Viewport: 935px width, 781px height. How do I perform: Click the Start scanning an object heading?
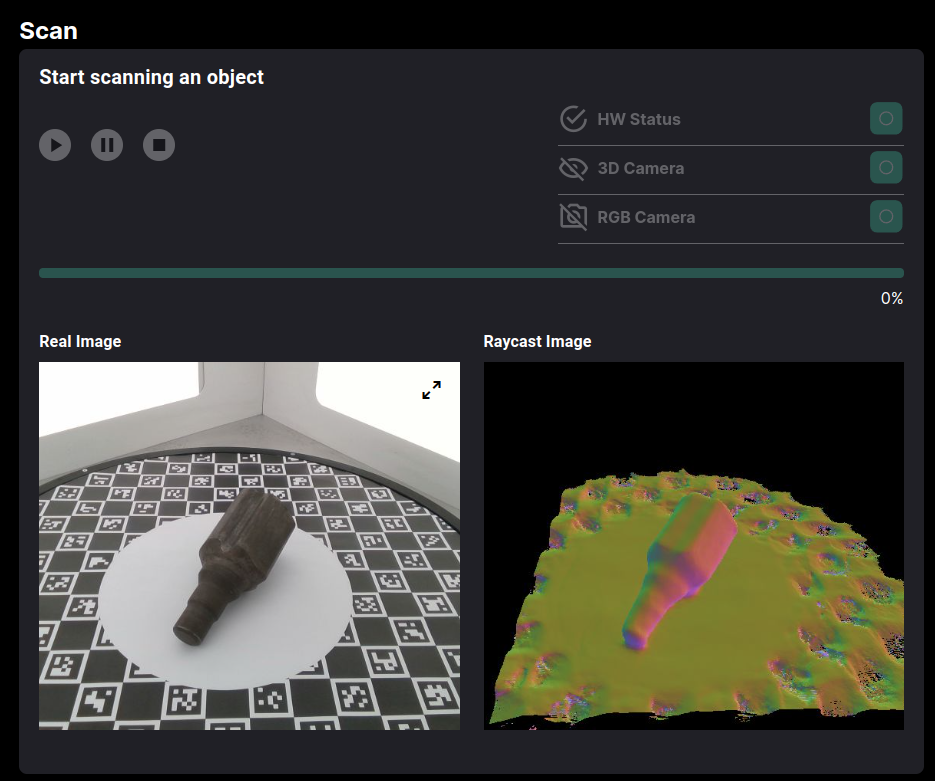click(151, 77)
